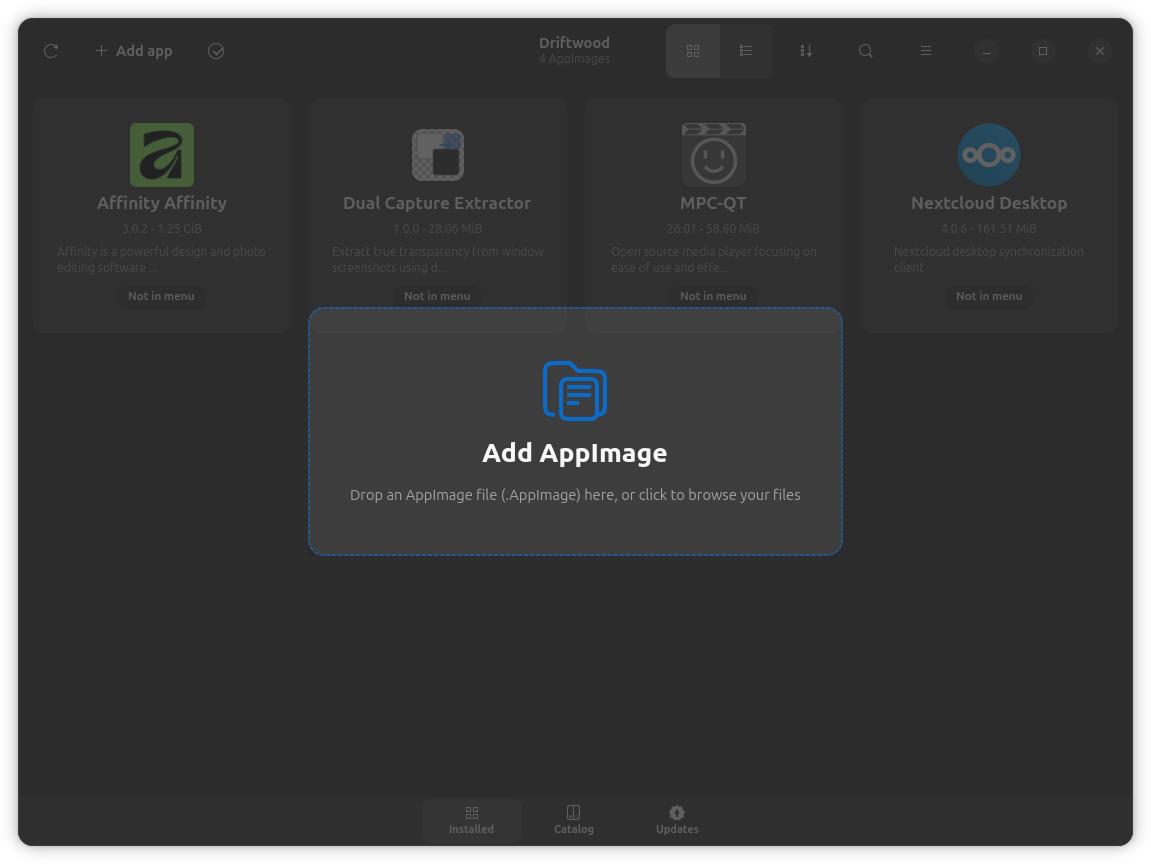Switch to the Catalog tab
This screenshot has width=1151, height=864.
tap(574, 820)
